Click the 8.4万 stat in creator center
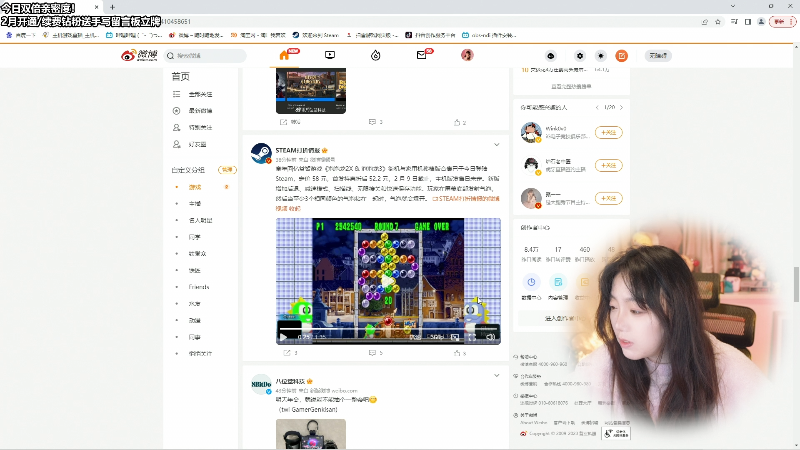The height and width of the screenshot is (450, 800). 531,249
